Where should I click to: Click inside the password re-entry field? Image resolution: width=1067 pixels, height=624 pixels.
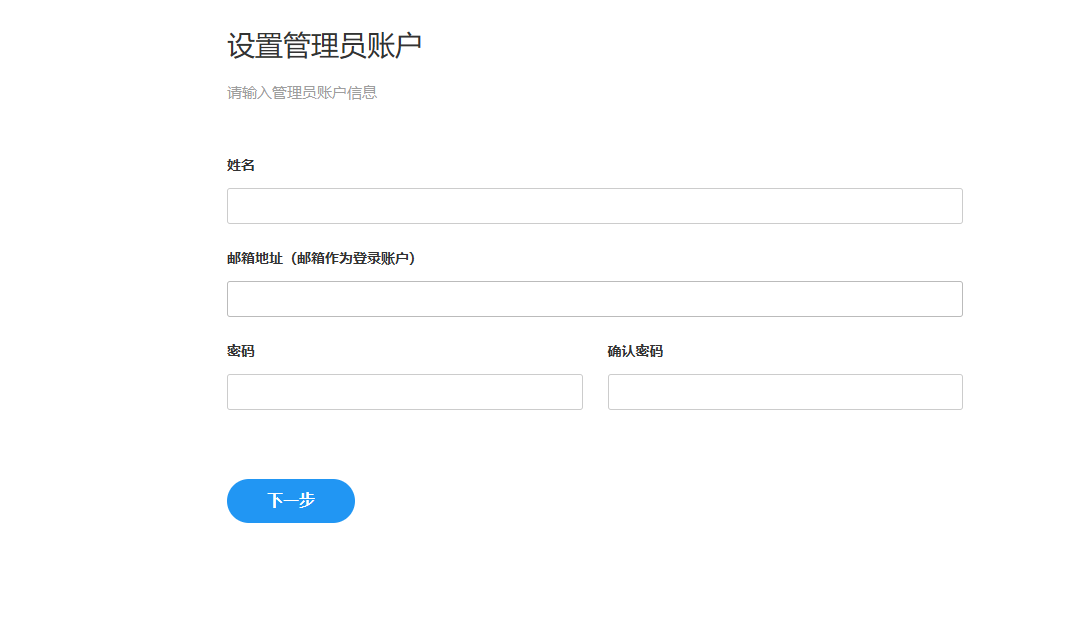[785, 392]
